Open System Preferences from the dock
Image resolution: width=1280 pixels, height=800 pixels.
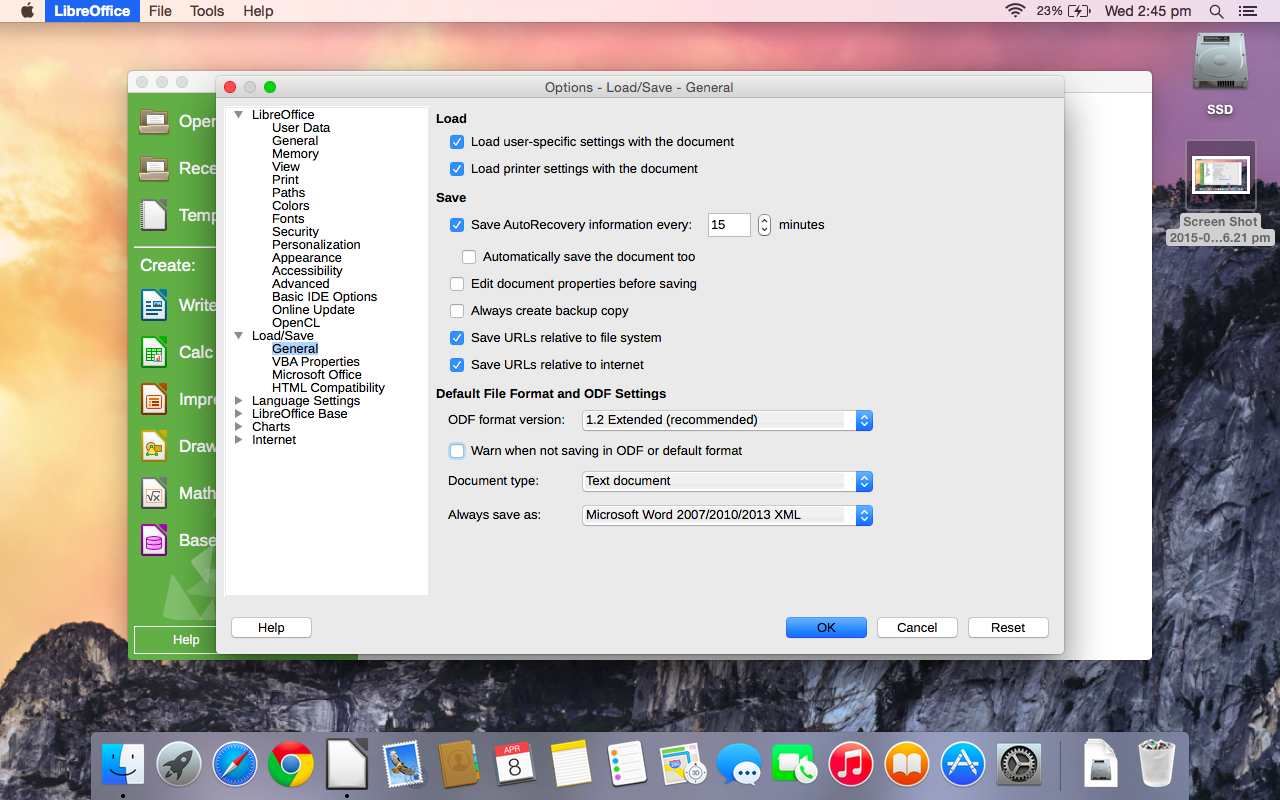(x=1019, y=765)
